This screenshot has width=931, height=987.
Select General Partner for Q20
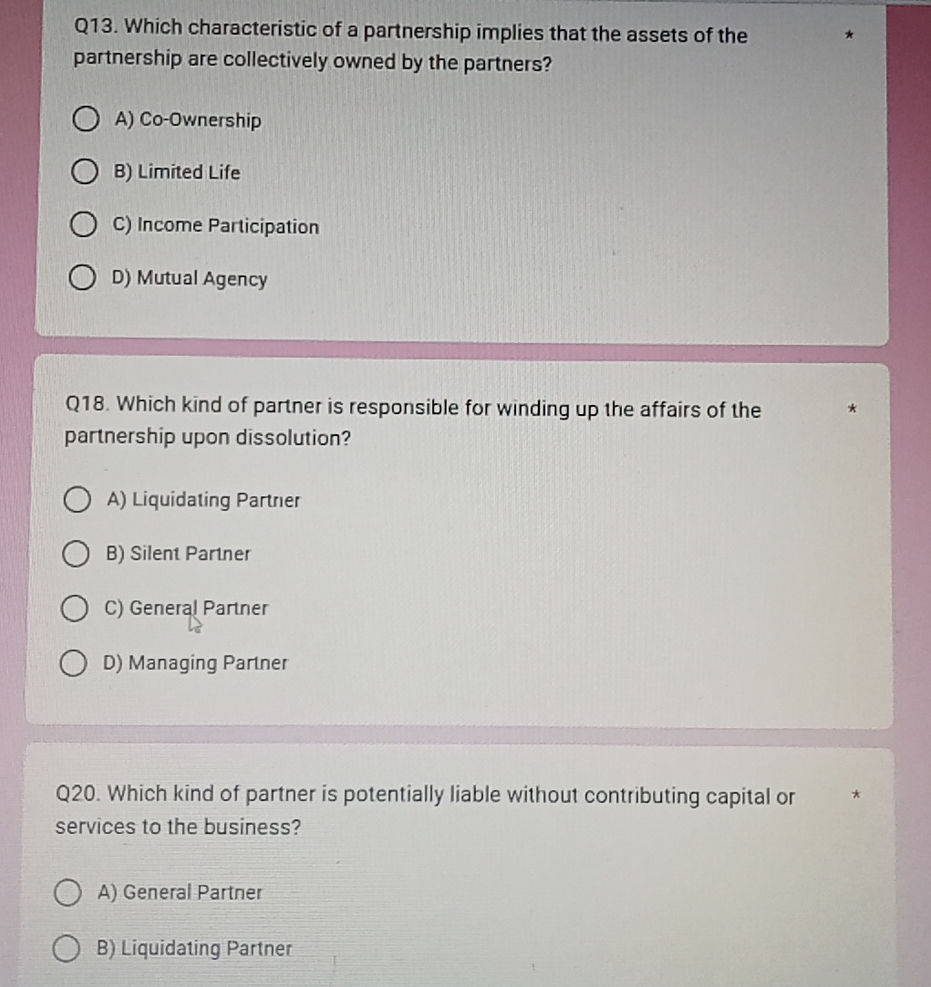pos(68,891)
